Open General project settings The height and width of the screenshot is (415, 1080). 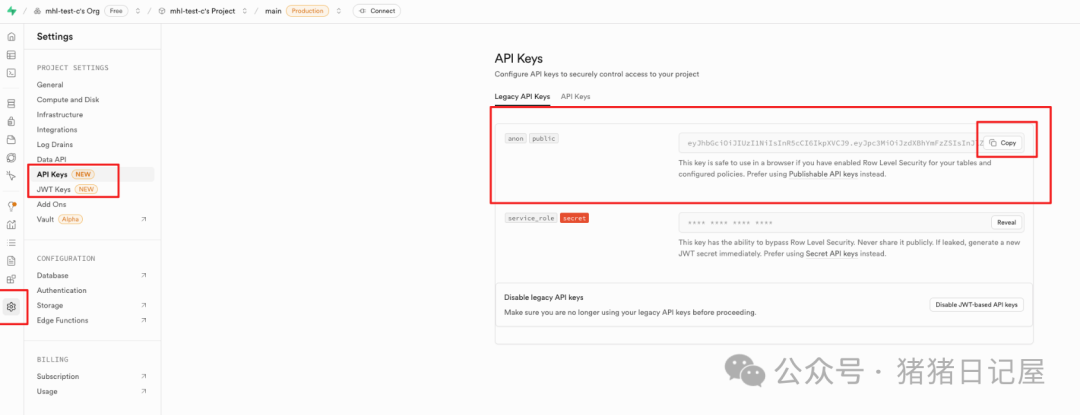point(50,85)
